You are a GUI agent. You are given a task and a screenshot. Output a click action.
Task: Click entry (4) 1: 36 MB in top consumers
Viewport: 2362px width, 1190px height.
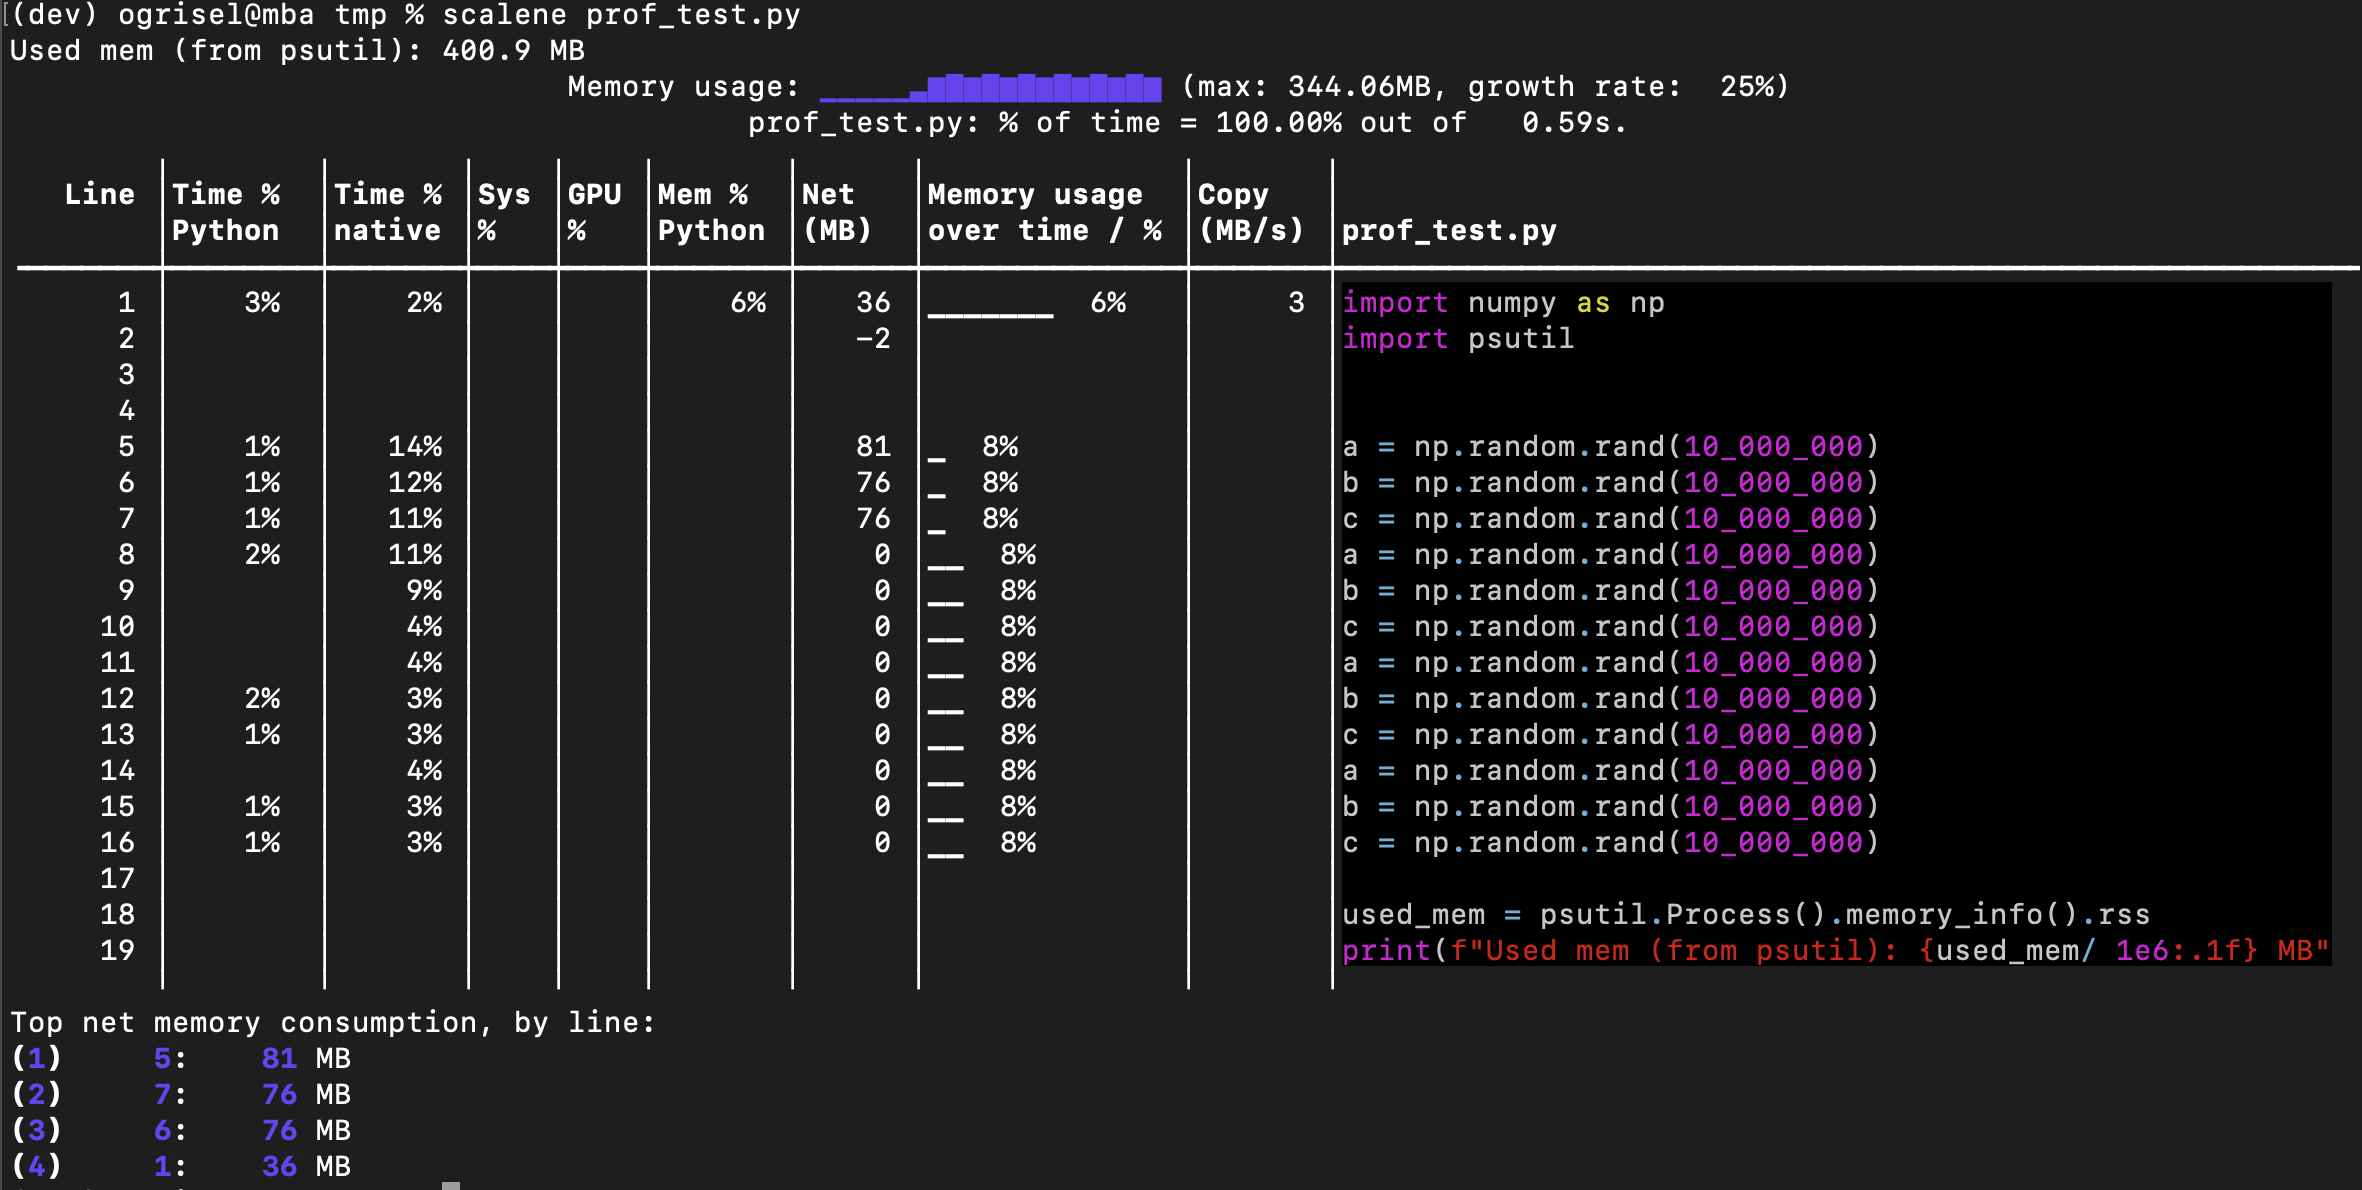[x=180, y=1166]
